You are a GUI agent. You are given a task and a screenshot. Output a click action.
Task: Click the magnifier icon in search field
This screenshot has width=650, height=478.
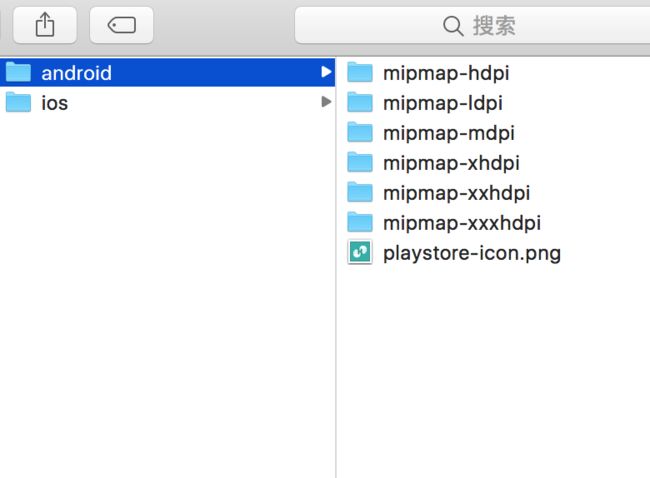(453, 26)
